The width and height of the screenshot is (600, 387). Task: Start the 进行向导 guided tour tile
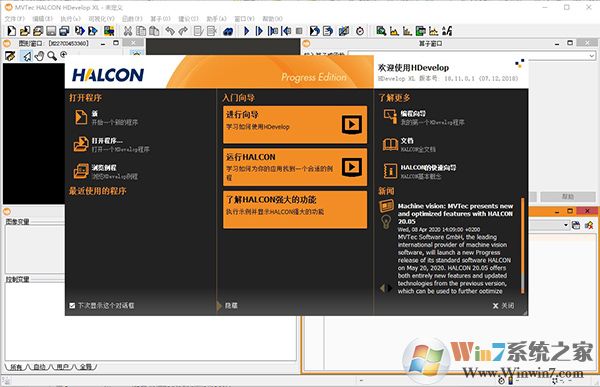[x=295, y=125]
